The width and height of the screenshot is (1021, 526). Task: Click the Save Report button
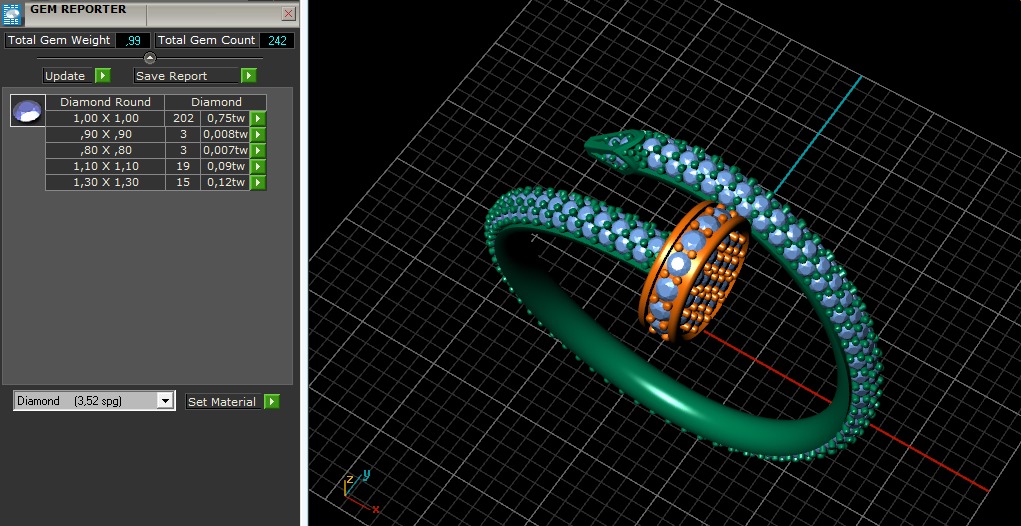(187, 76)
